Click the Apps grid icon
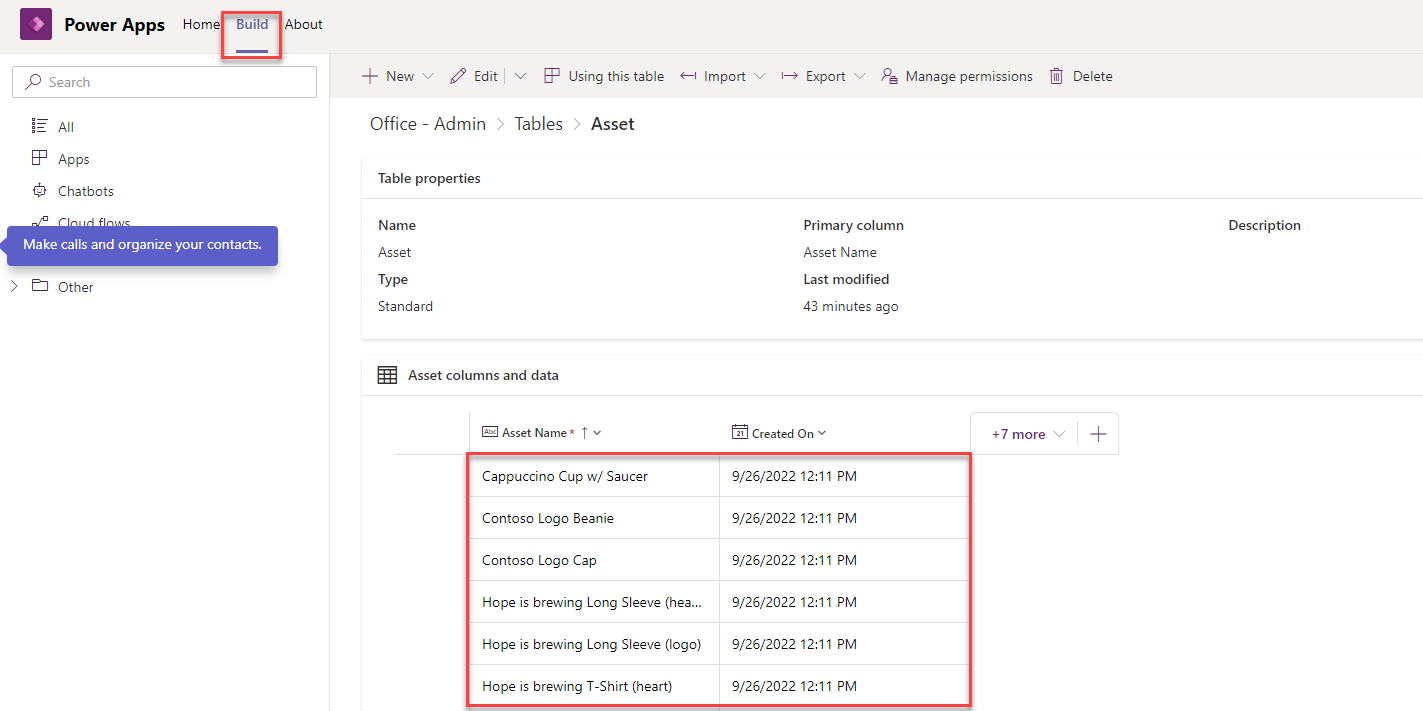This screenshot has height=711, width=1423. tap(40, 158)
